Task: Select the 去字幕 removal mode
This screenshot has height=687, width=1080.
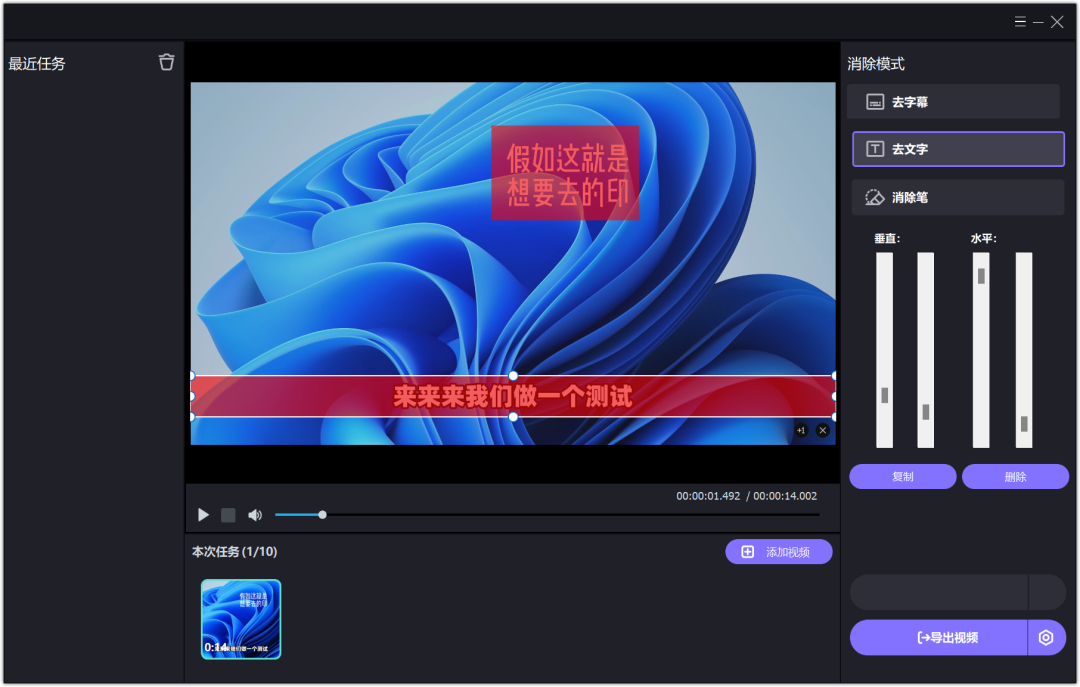Action: 953,102
